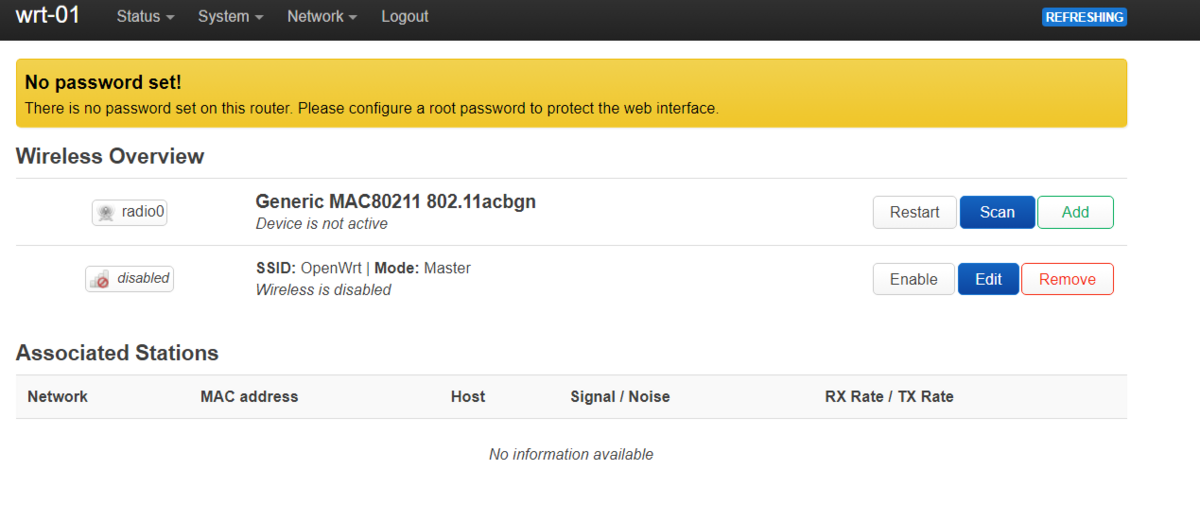The height and width of the screenshot is (505, 1200).
Task: Go to wrt-01 hostname home link
Action: (x=48, y=16)
